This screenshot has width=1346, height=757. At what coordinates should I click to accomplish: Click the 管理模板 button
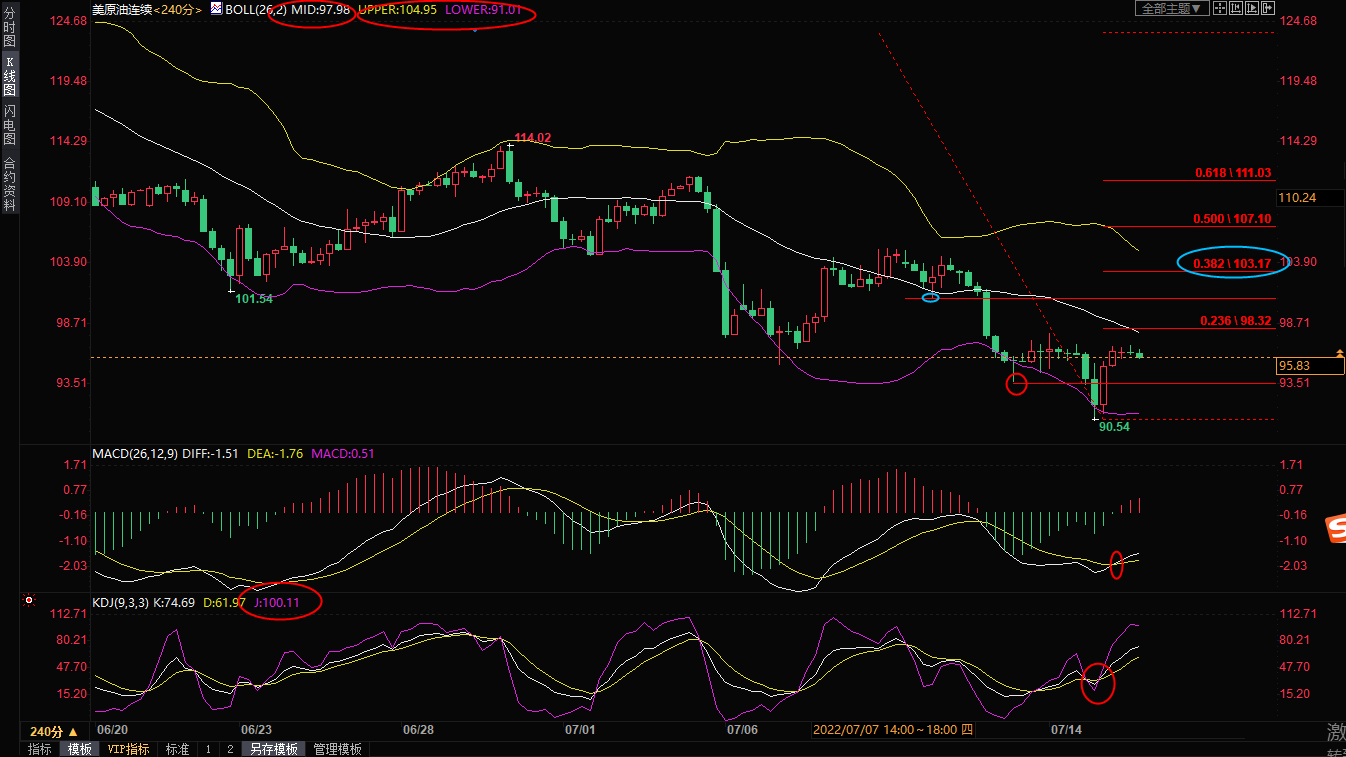point(338,749)
